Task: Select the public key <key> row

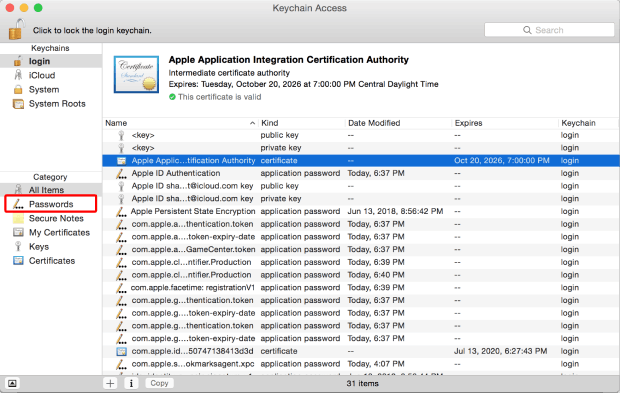Action: tap(361, 135)
